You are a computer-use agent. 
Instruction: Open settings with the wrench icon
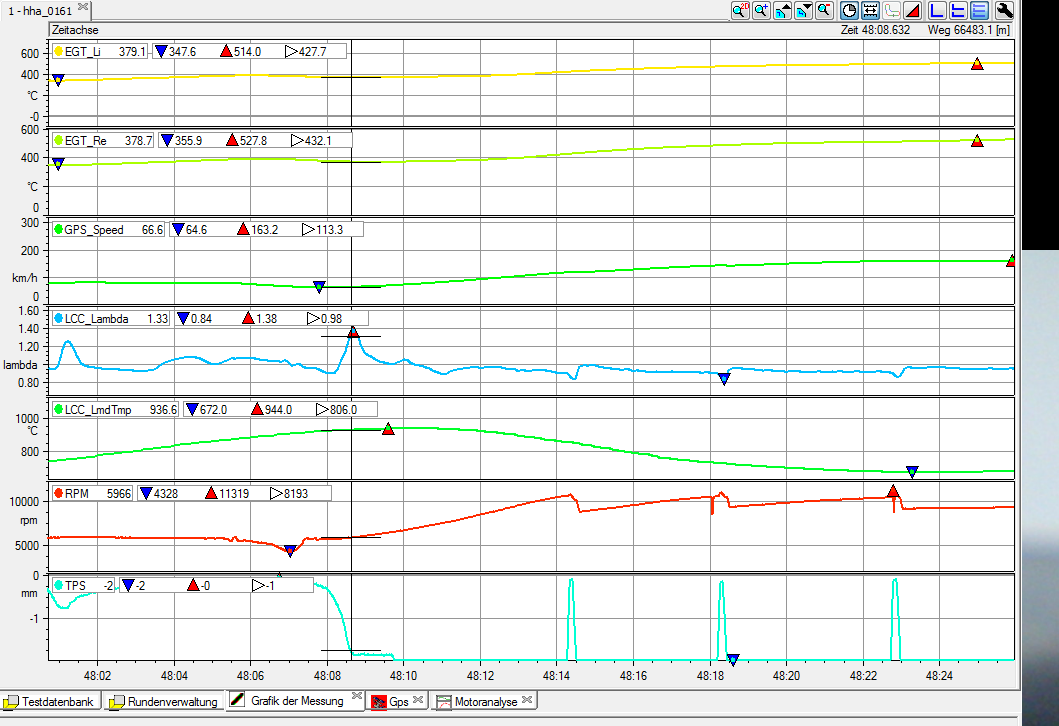(x=1005, y=11)
